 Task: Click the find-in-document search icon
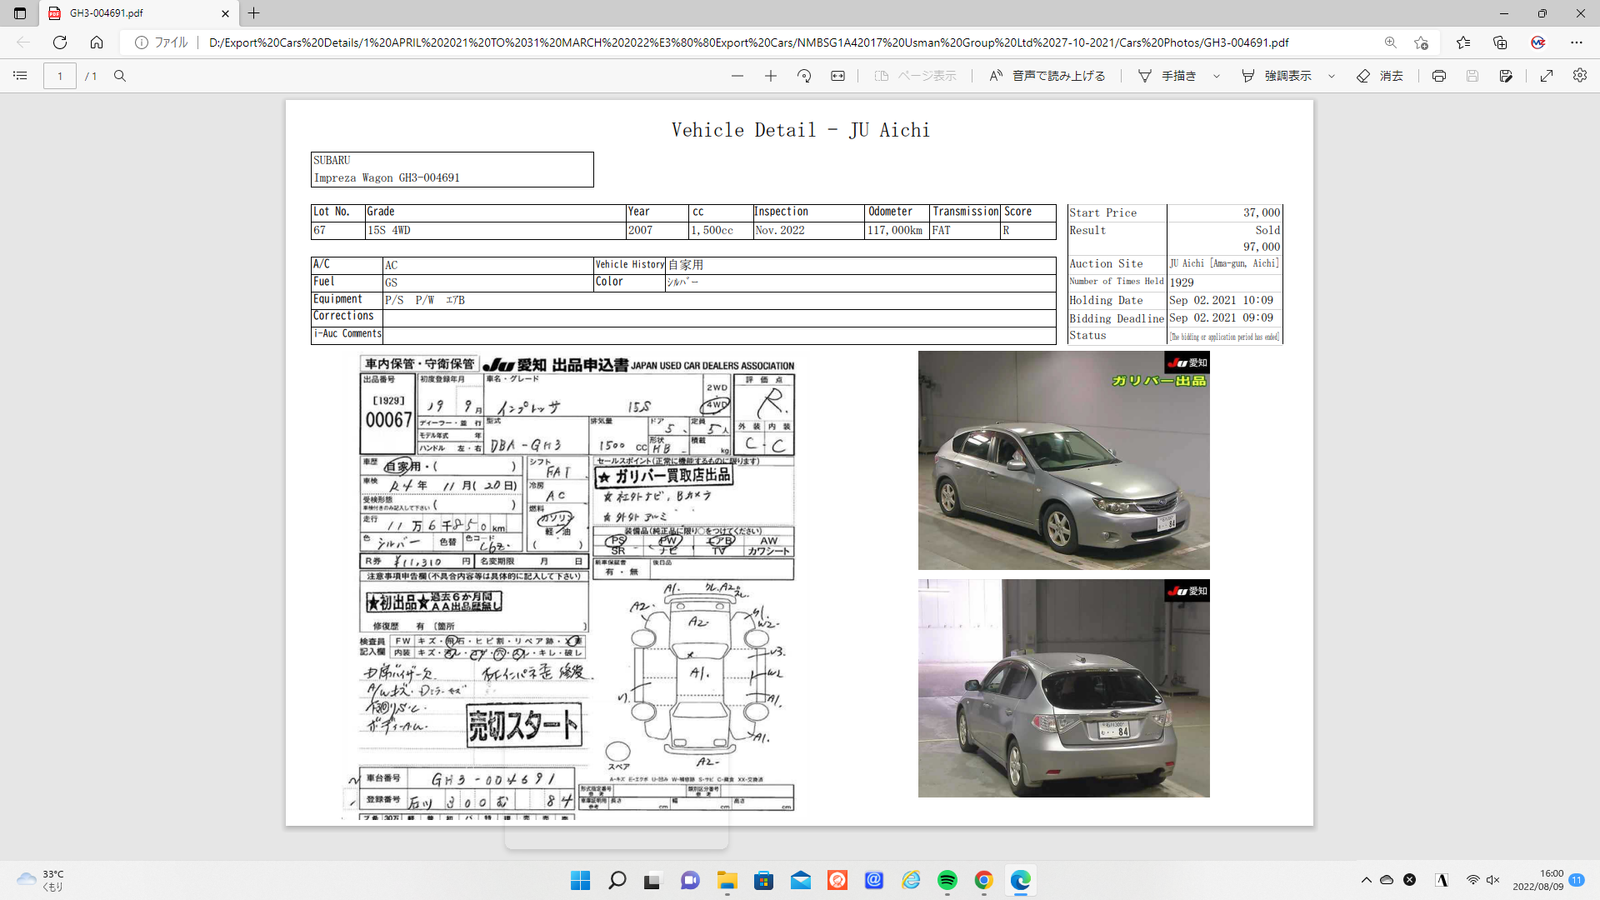(120, 76)
